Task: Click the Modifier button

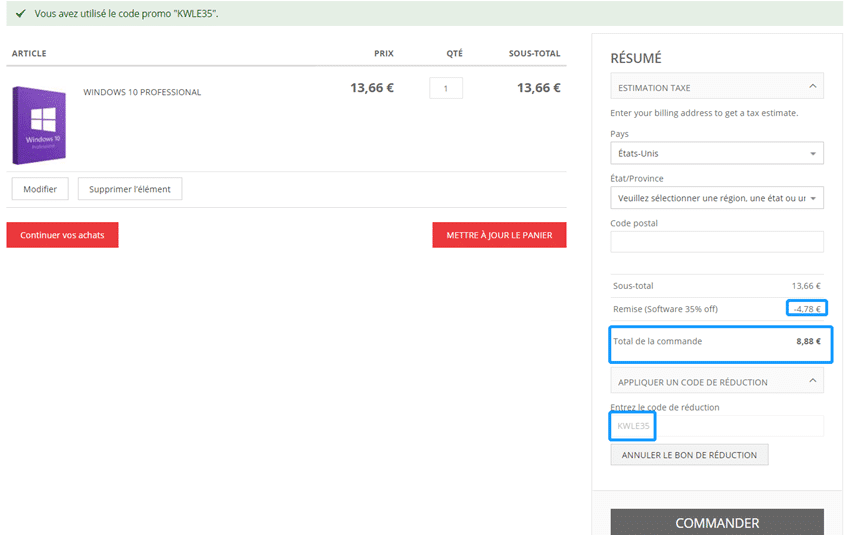Action: coord(40,189)
